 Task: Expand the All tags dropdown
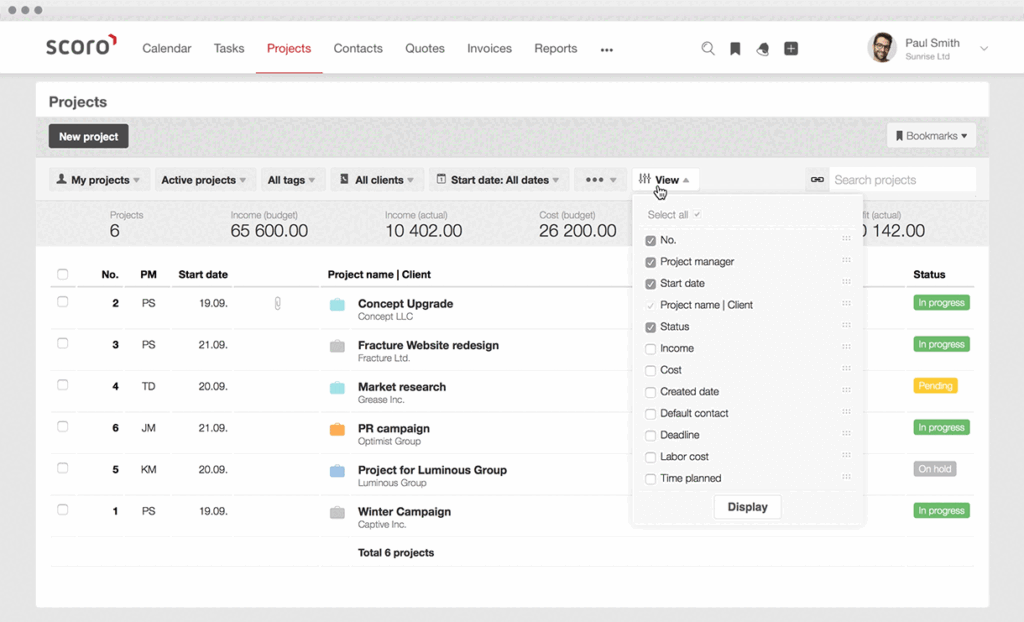point(292,180)
